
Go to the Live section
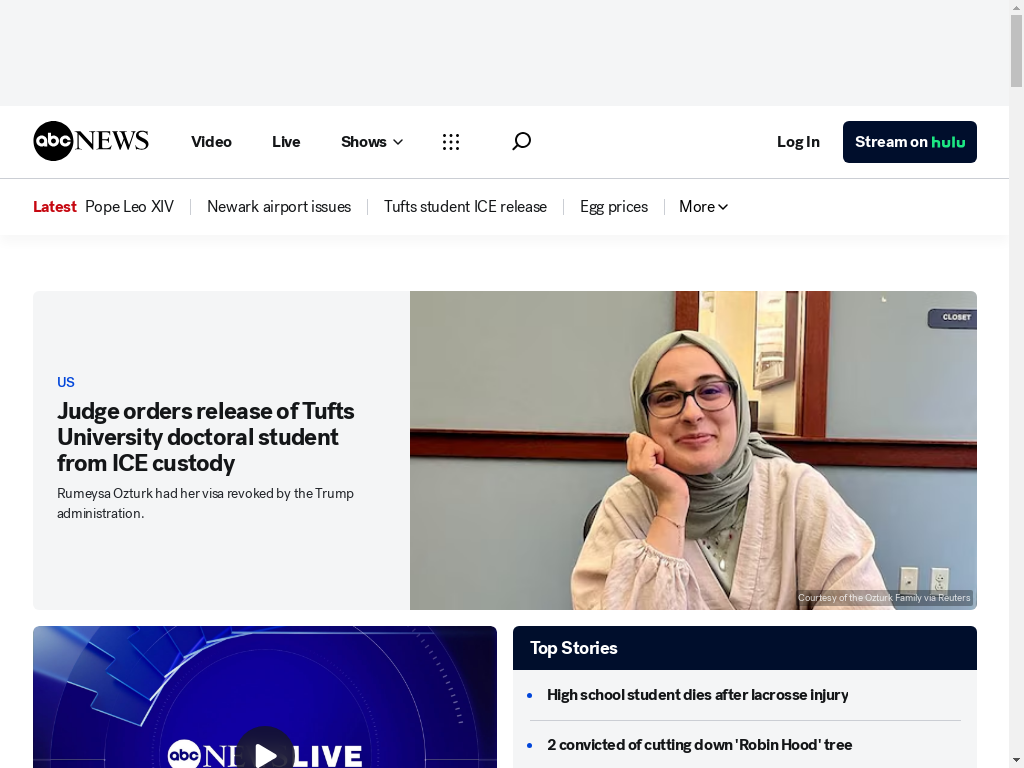coord(286,142)
